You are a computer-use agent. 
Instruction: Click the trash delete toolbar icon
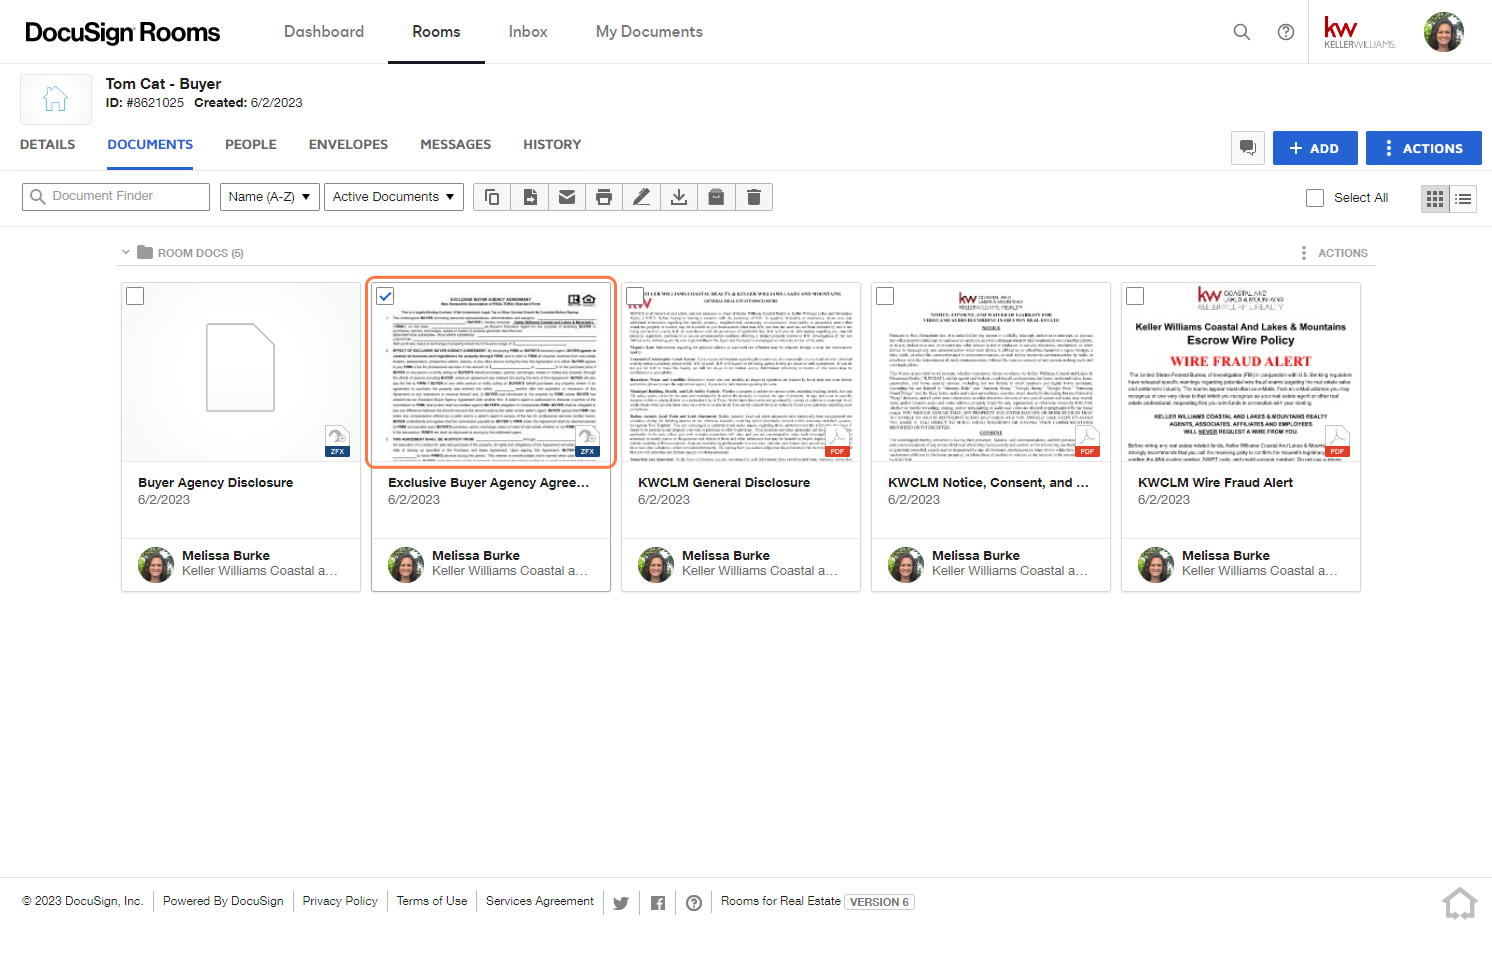(x=754, y=197)
